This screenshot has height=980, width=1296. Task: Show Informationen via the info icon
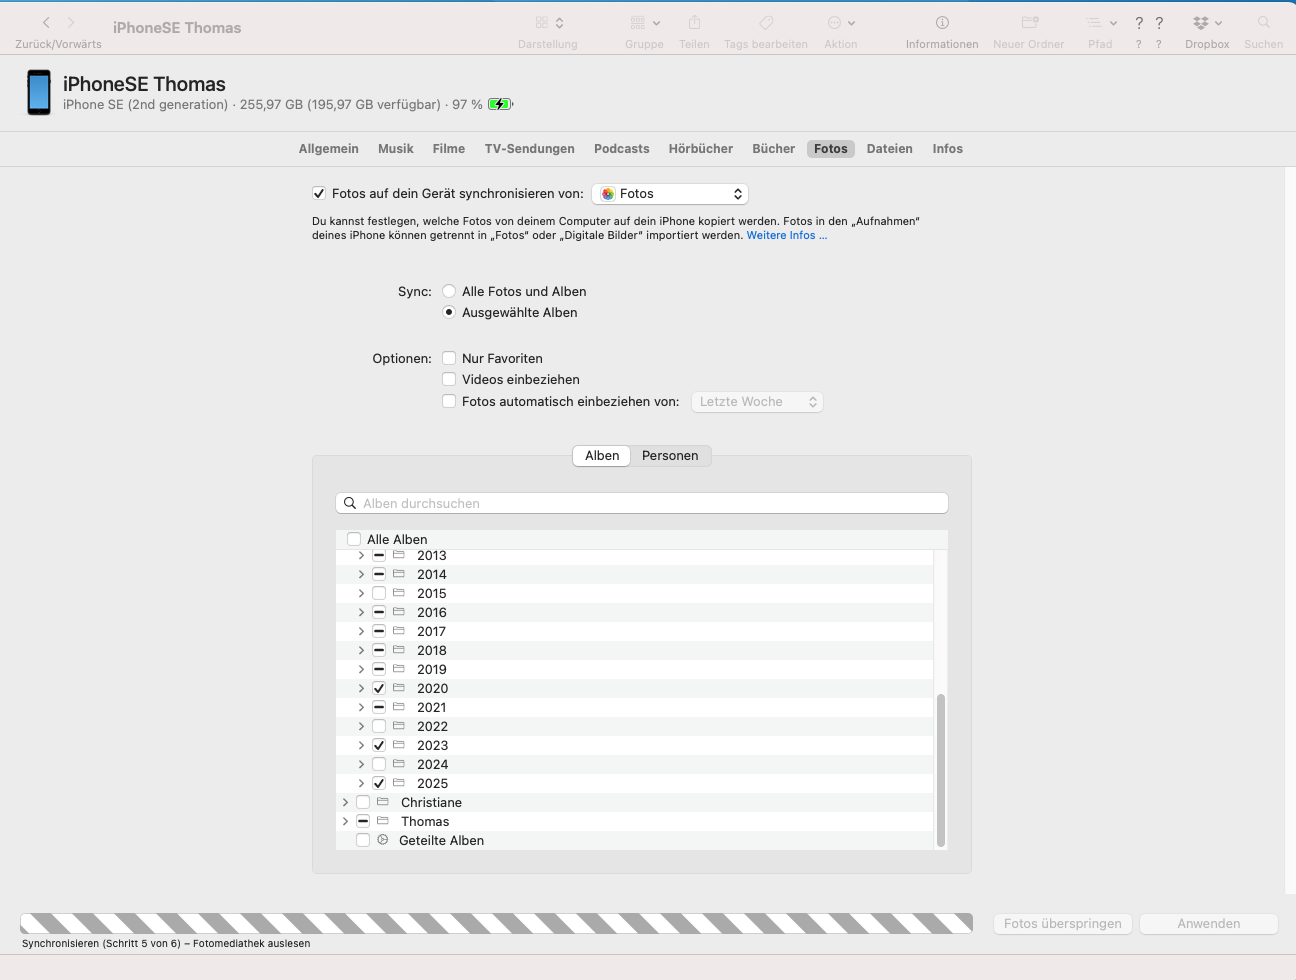click(942, 23)
